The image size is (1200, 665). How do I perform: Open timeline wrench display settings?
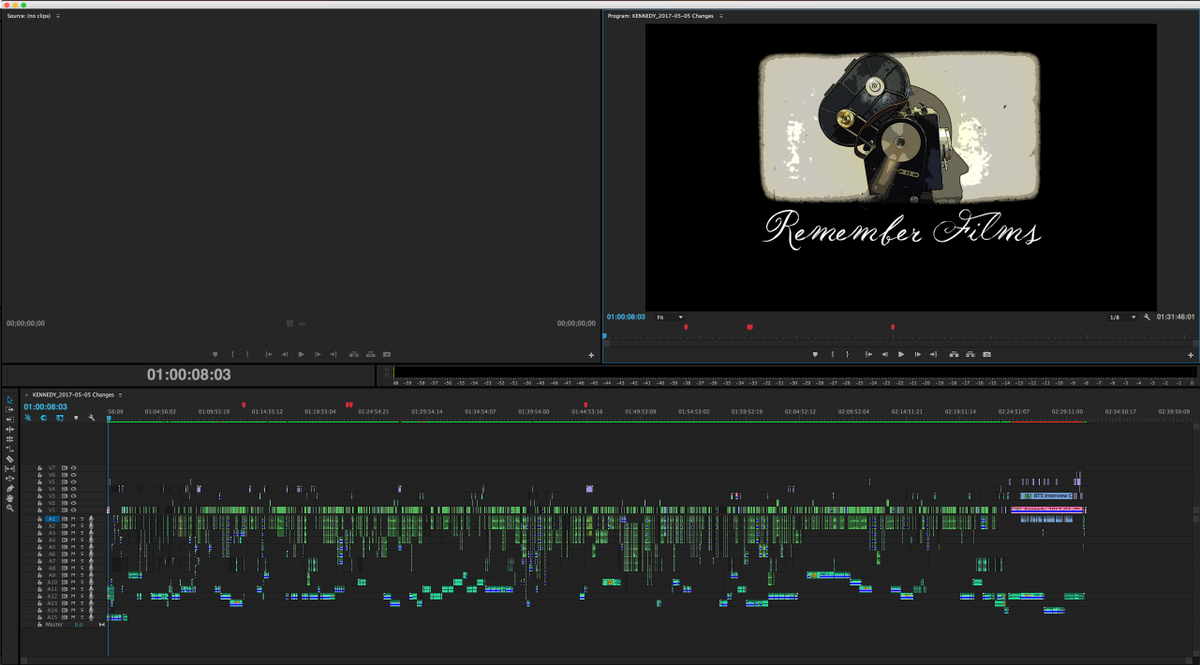pos(91,418)
